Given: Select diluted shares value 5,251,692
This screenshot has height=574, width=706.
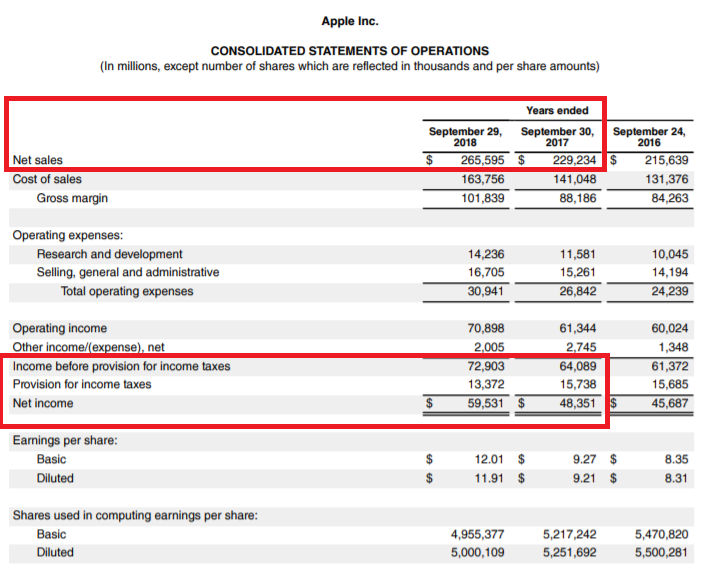Looking at the screenshot, I should (x=570, y=552).
